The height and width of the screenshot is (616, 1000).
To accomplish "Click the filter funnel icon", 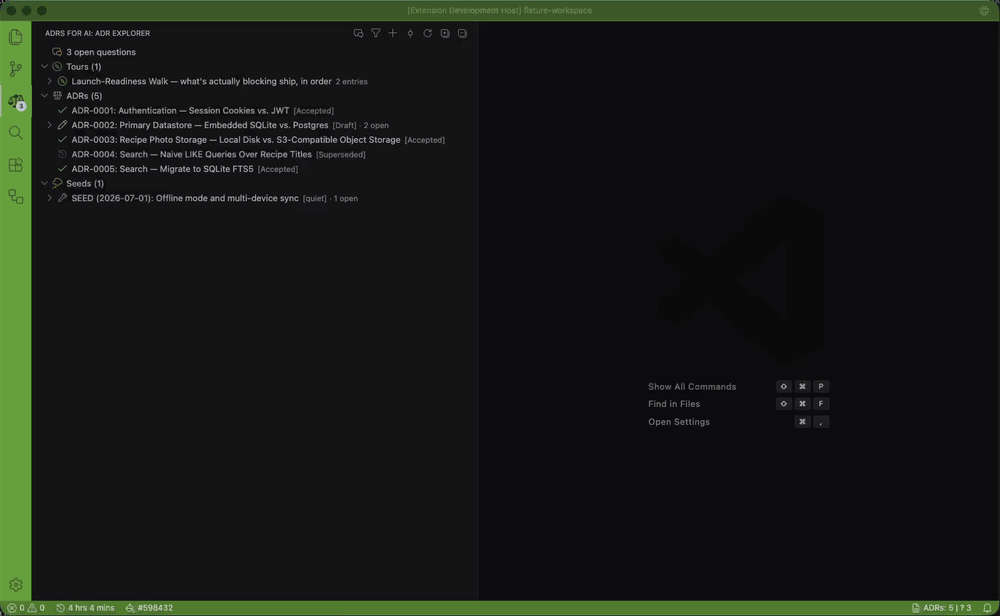I will [x=376, y=33].
